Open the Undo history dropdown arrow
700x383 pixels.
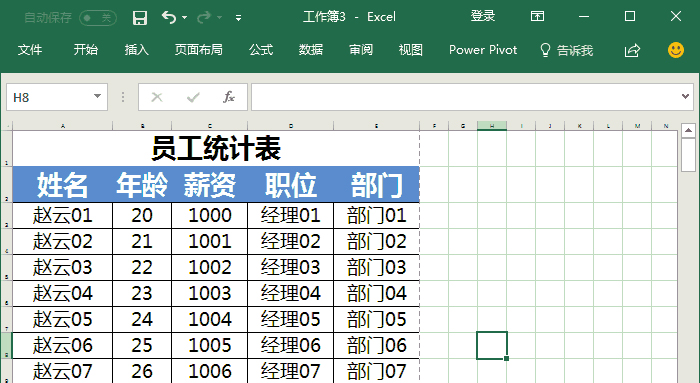click(184, 18)
